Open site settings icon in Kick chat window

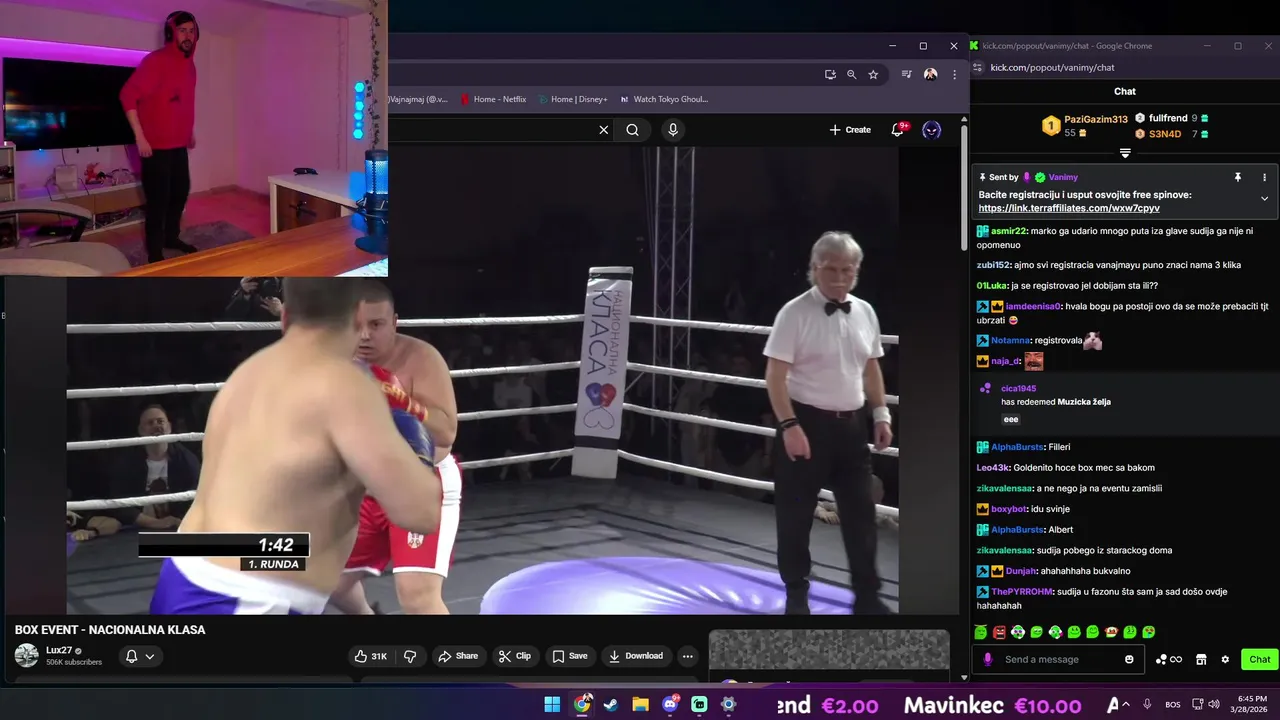point(978,67)
